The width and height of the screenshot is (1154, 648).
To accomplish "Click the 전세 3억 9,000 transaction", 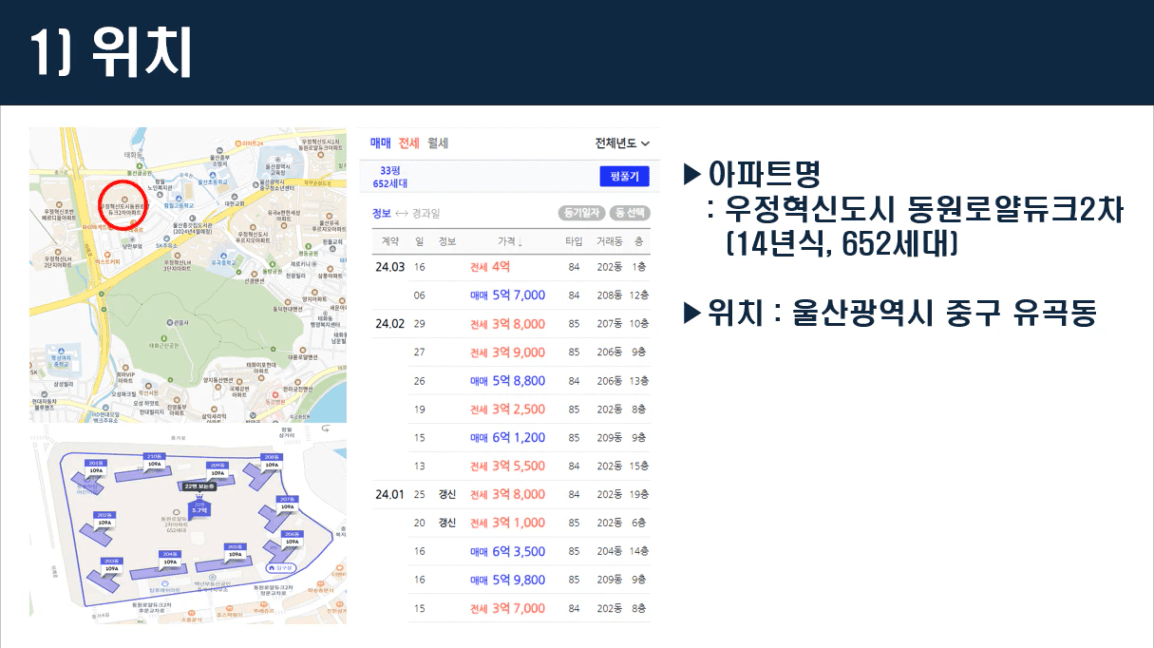I will click(530, 353).
